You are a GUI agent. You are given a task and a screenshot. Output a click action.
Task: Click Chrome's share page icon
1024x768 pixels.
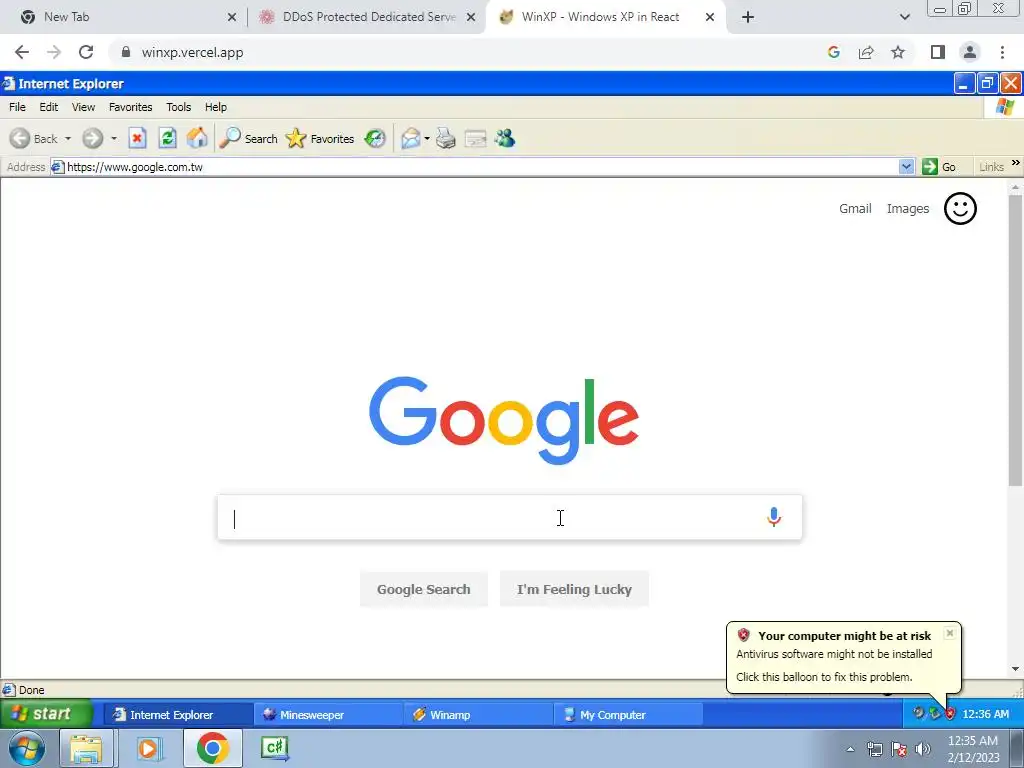866,52
